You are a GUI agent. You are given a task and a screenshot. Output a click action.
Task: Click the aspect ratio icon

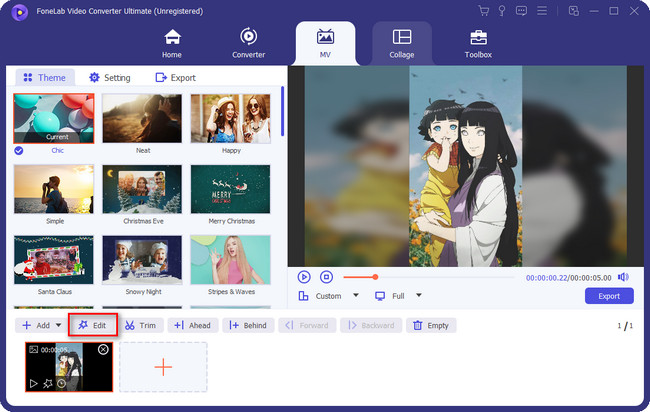click(x=303, y=296)
